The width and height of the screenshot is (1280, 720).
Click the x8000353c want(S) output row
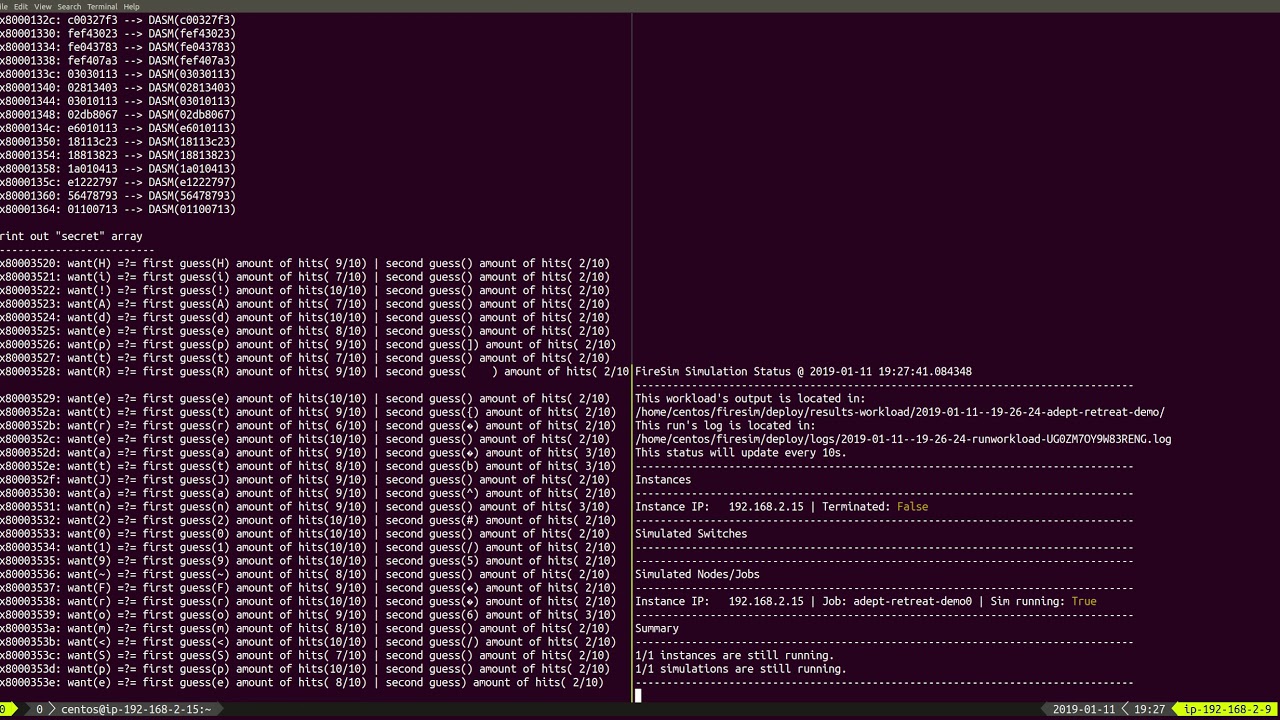click(305, 655)
